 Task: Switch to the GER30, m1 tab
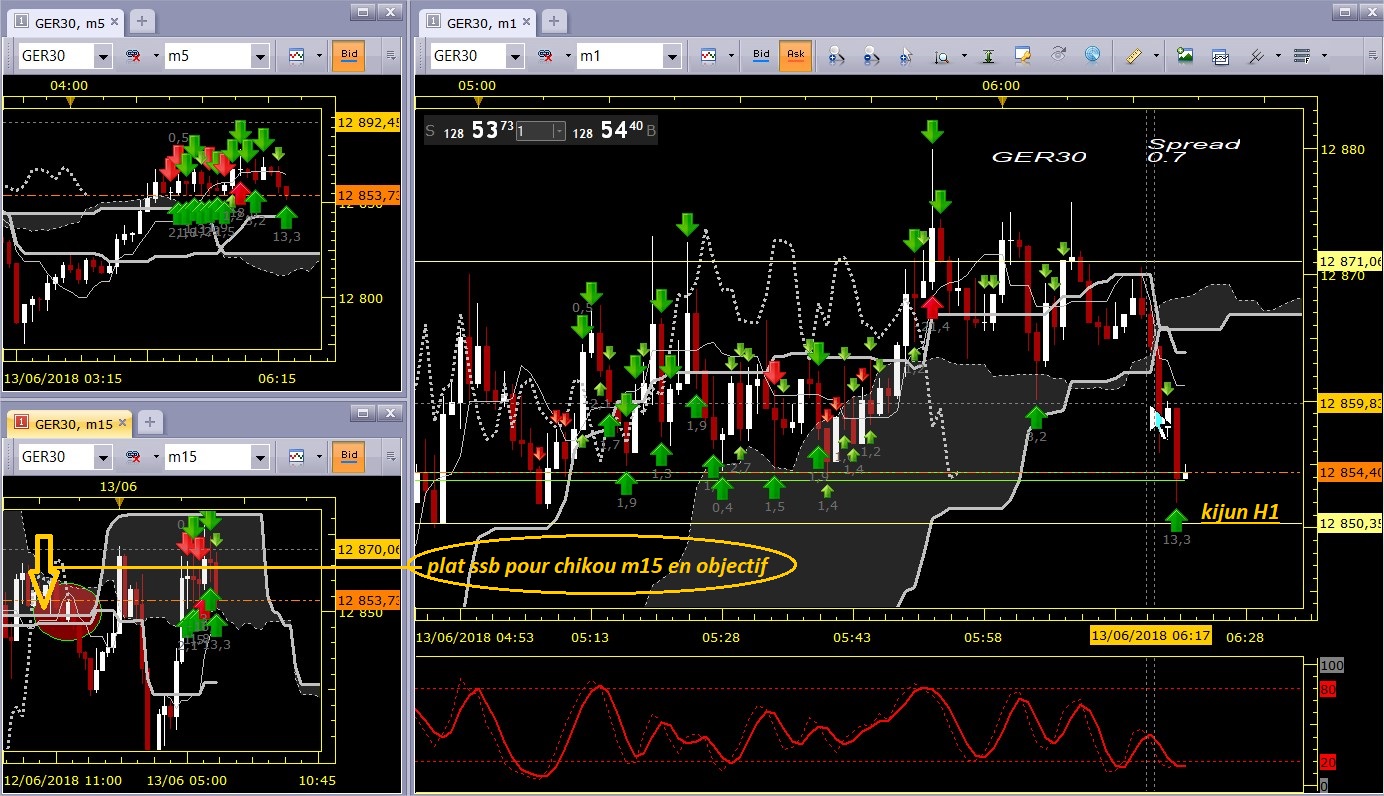point(478,21)
